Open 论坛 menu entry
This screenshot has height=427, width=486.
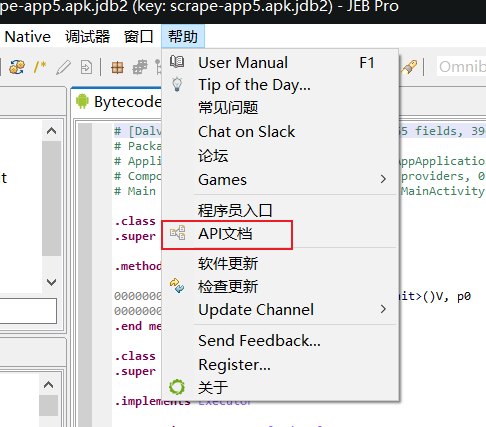pos(280,156)
